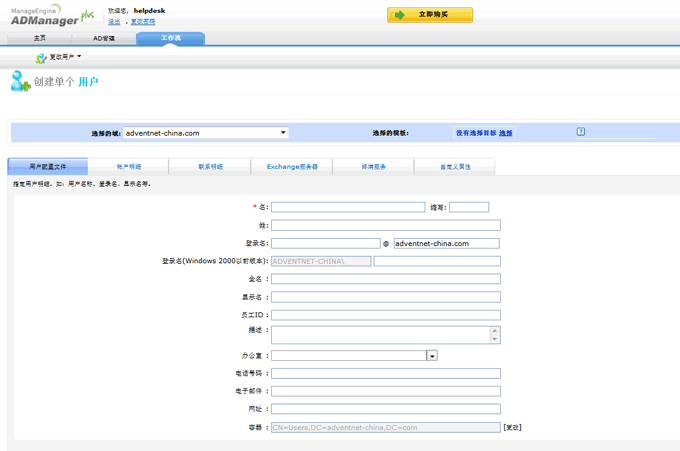
Task: Select the Exchange服务器 tab
Action: [x=292, y=167]
